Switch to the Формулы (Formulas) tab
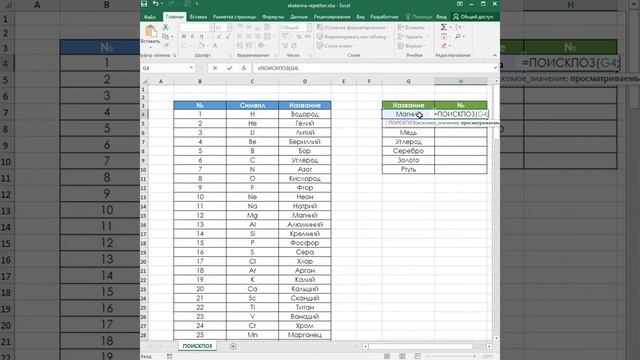Screen dimensions: 640x360 click(273, 17)
